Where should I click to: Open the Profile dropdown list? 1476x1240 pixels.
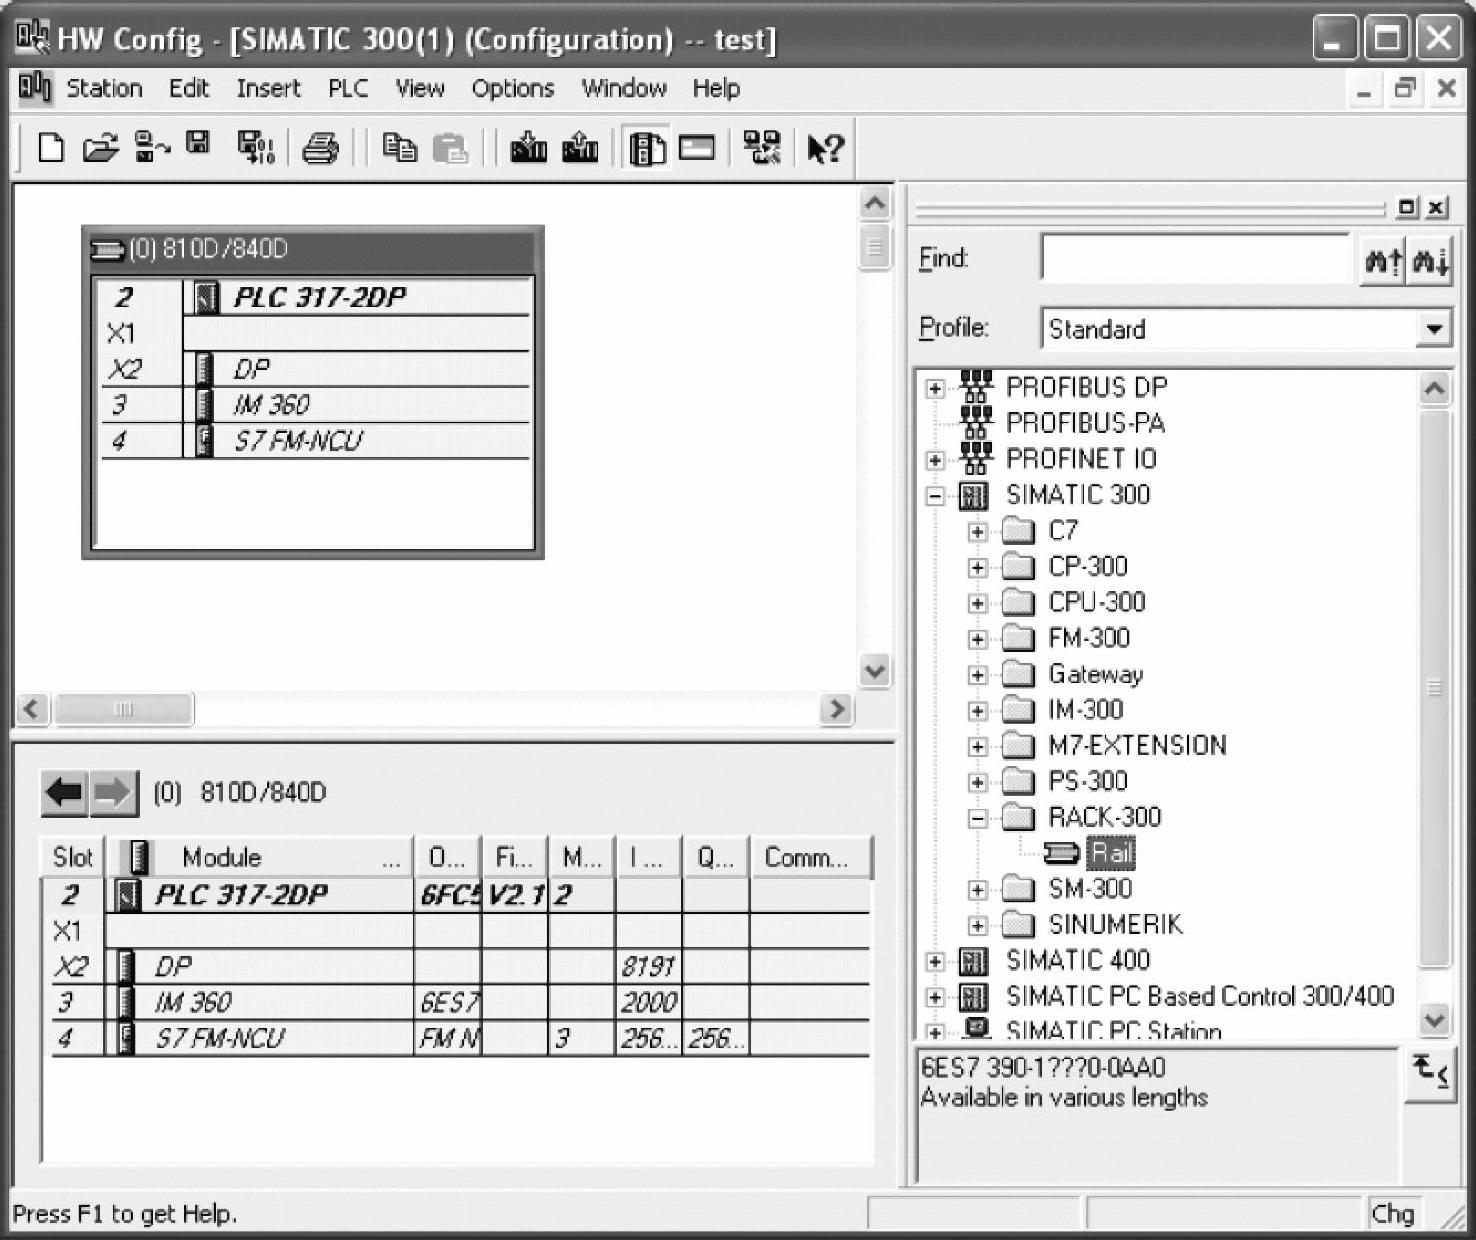(x=1434, y=328)
